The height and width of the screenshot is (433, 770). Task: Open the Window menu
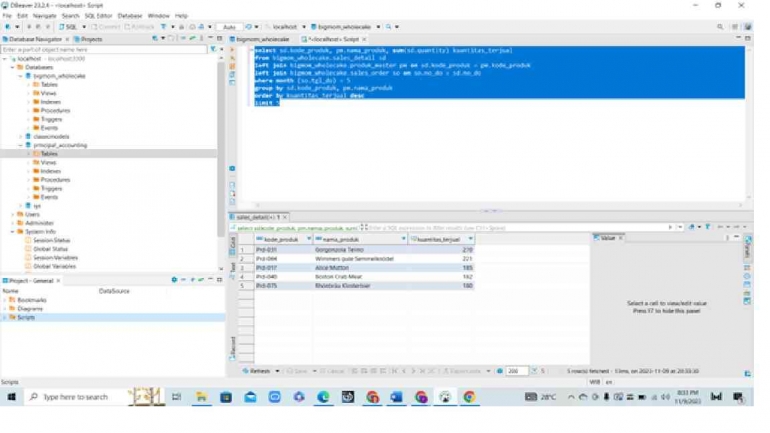pyautogui.click(x=158, y=16)
